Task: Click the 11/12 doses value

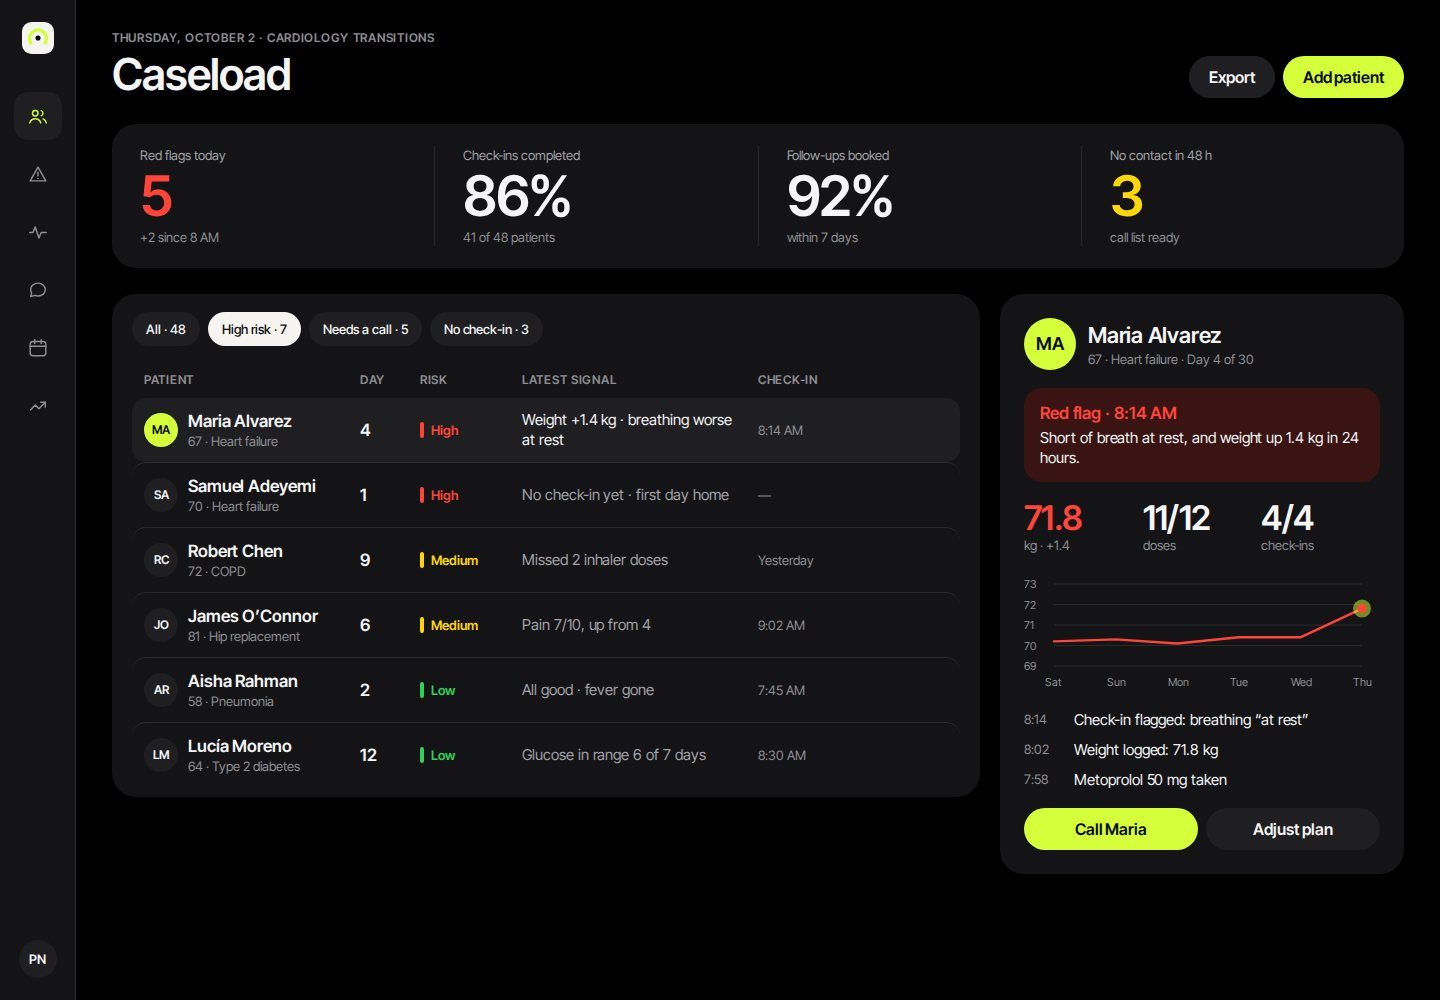Action: [1176, 518]
